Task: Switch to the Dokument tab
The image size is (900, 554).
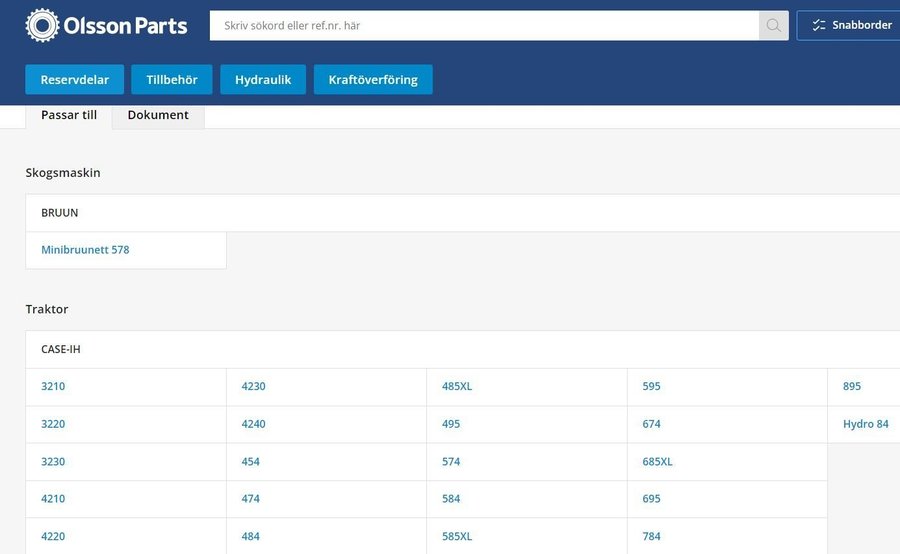Action: click(158, 115)
